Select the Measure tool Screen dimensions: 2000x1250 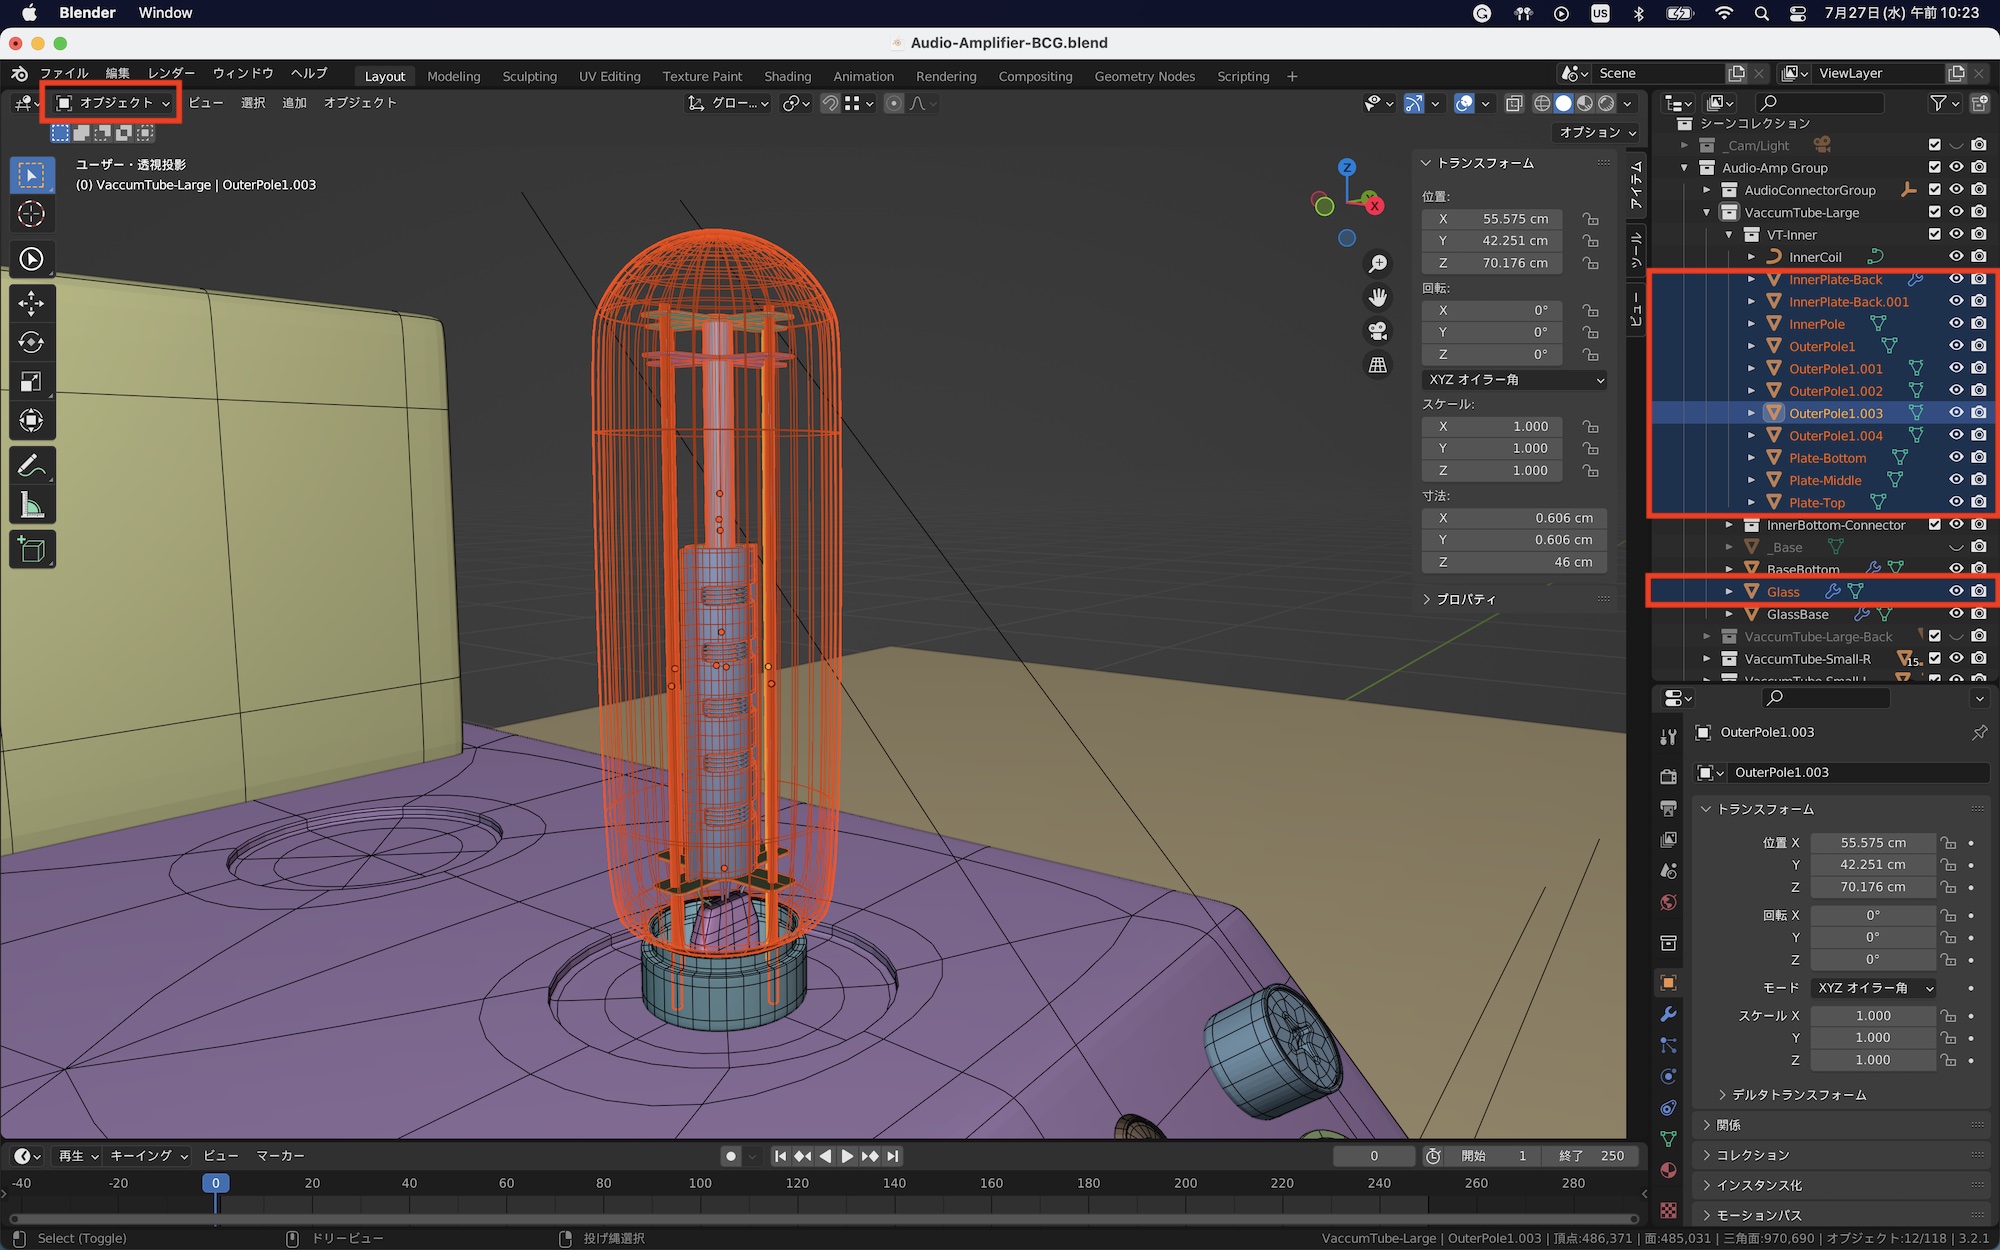coord(31,506)
